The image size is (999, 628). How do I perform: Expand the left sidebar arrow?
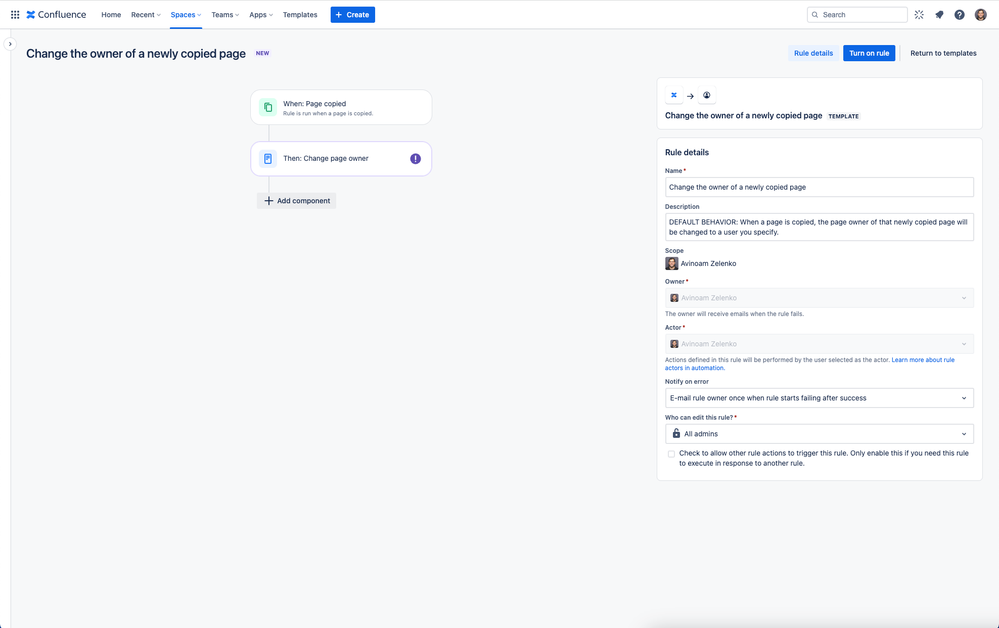click(x=10, y=44)
